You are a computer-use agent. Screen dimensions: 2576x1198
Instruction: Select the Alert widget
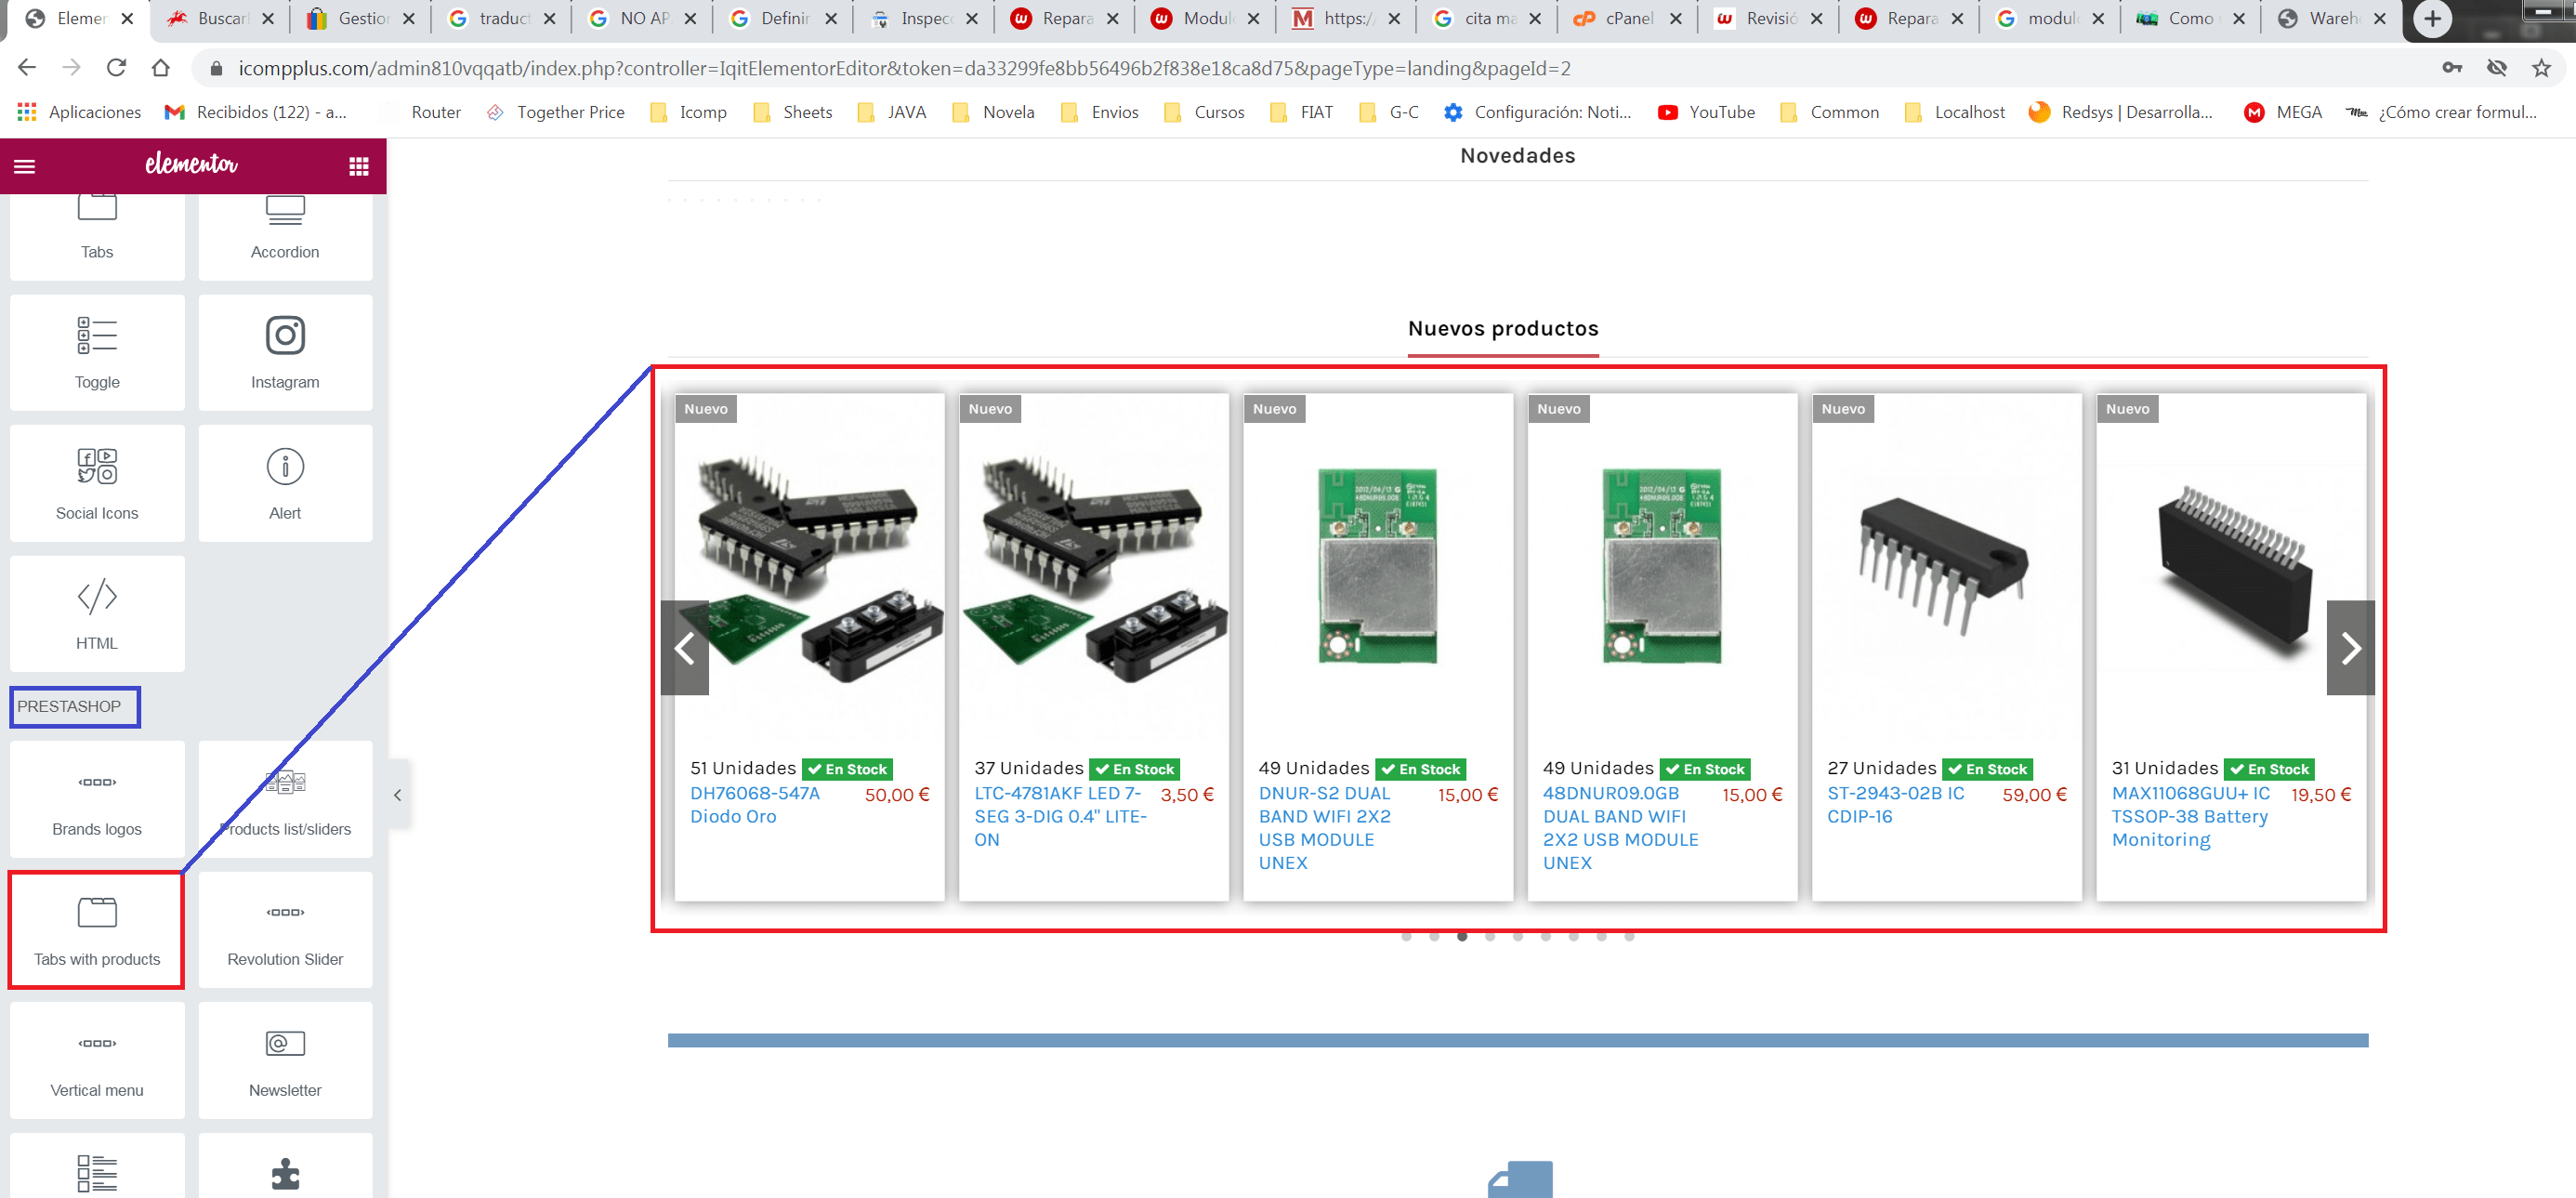[x=285, y=483]
